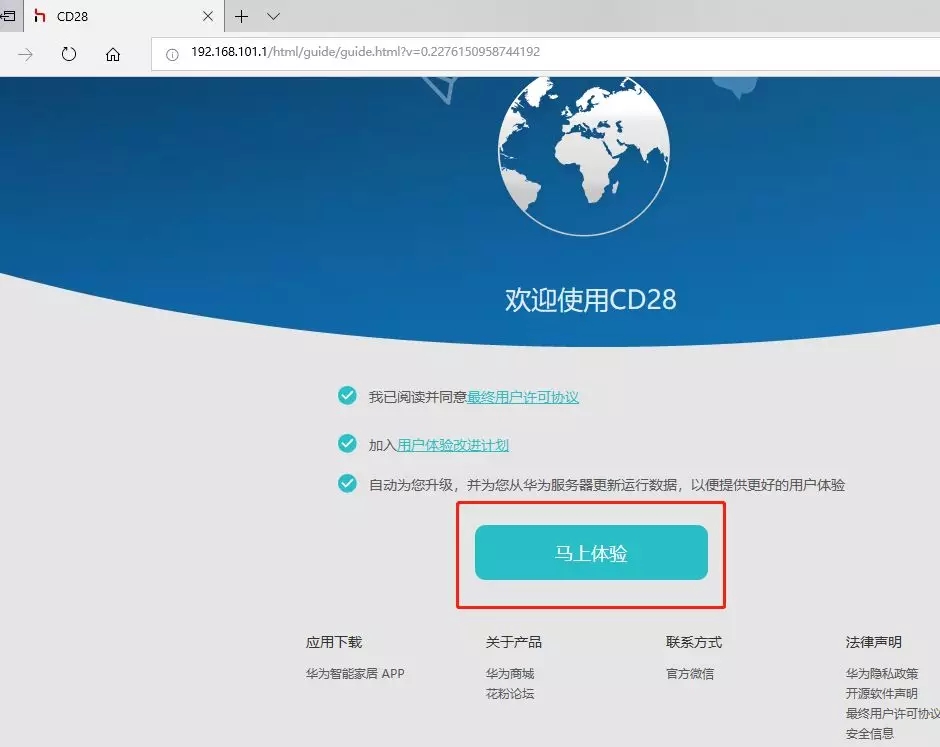Uncheck the 我已阅读并同意 agreement checkbox
940x747 pixels.
pos(347,396)
